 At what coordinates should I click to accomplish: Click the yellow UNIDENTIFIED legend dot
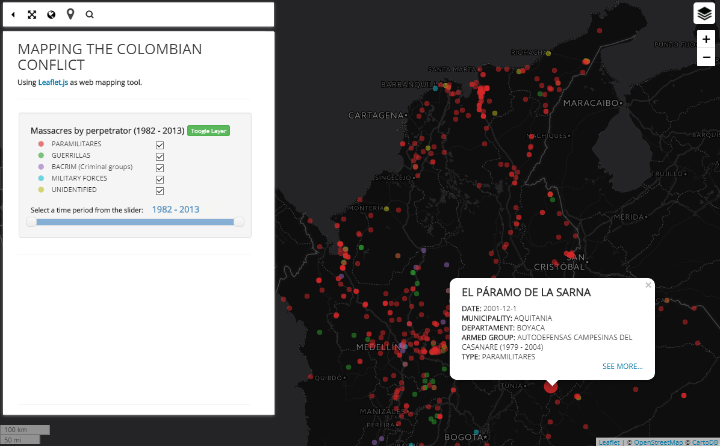[x=41, y=190]
